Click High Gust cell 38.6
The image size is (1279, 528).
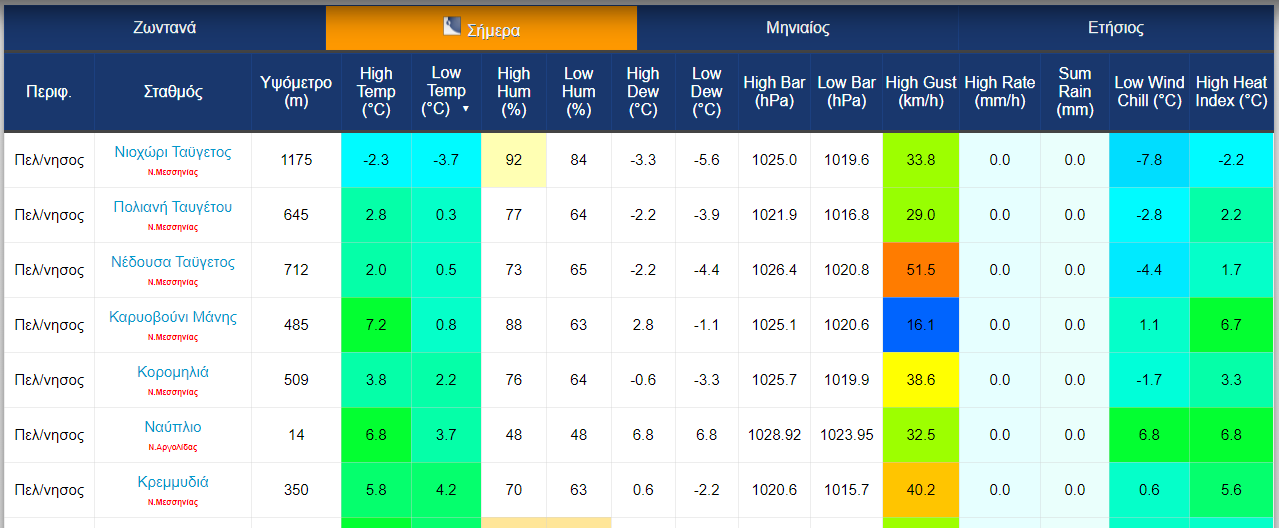tap(921, 380)
